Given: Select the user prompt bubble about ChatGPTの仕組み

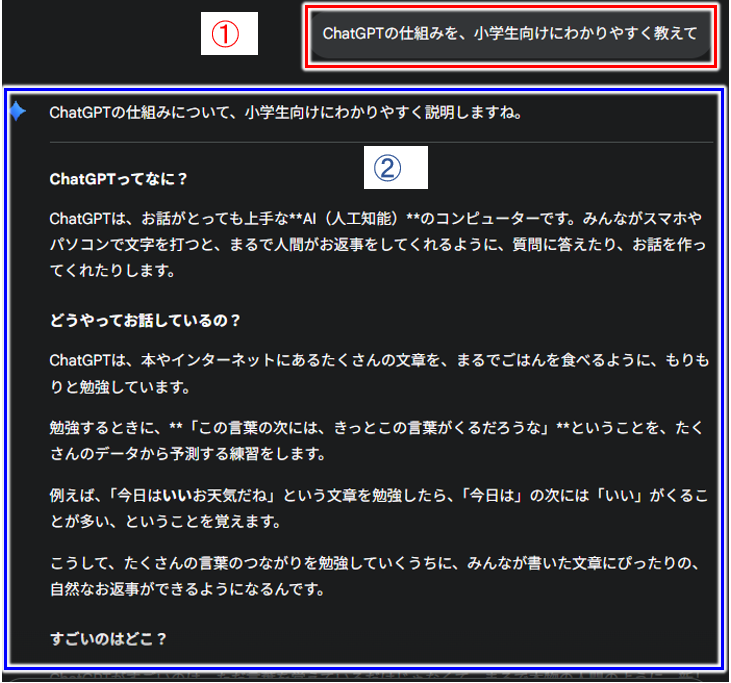Looking at the screenshot, I should click(510, 34).
